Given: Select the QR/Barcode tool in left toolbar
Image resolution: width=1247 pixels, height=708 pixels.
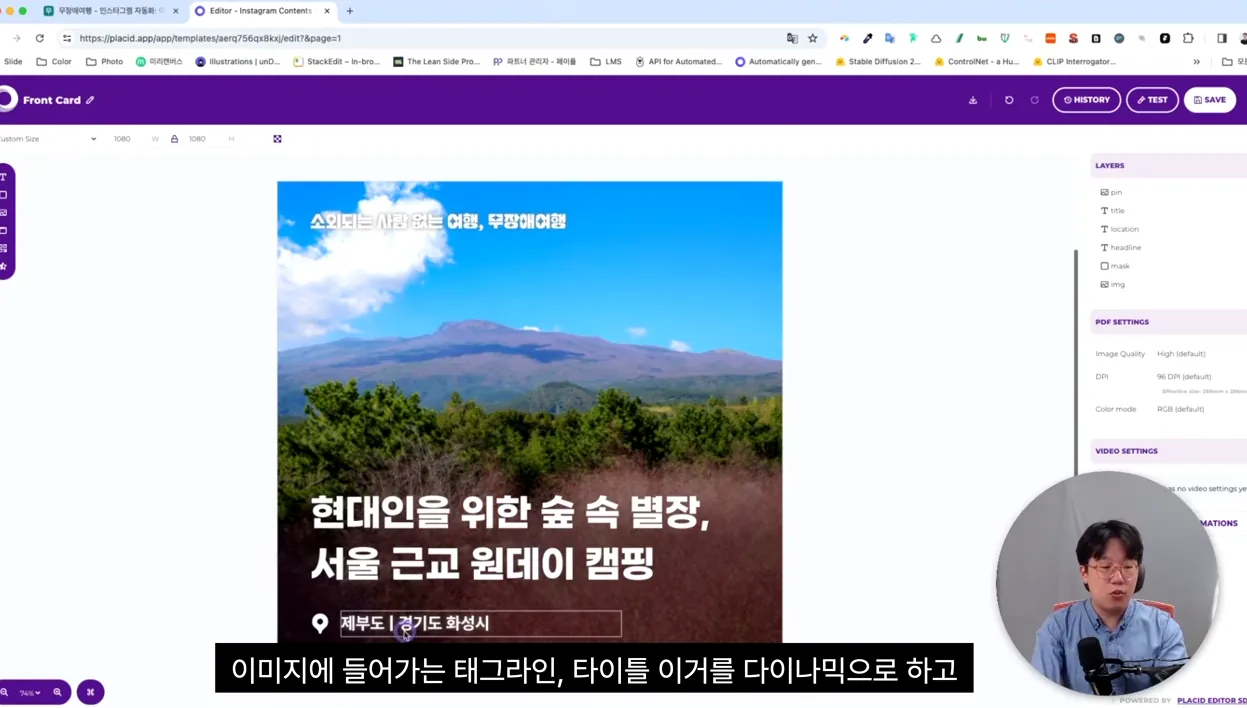Looking at the screenshot, I should click(x=3, y=248).
